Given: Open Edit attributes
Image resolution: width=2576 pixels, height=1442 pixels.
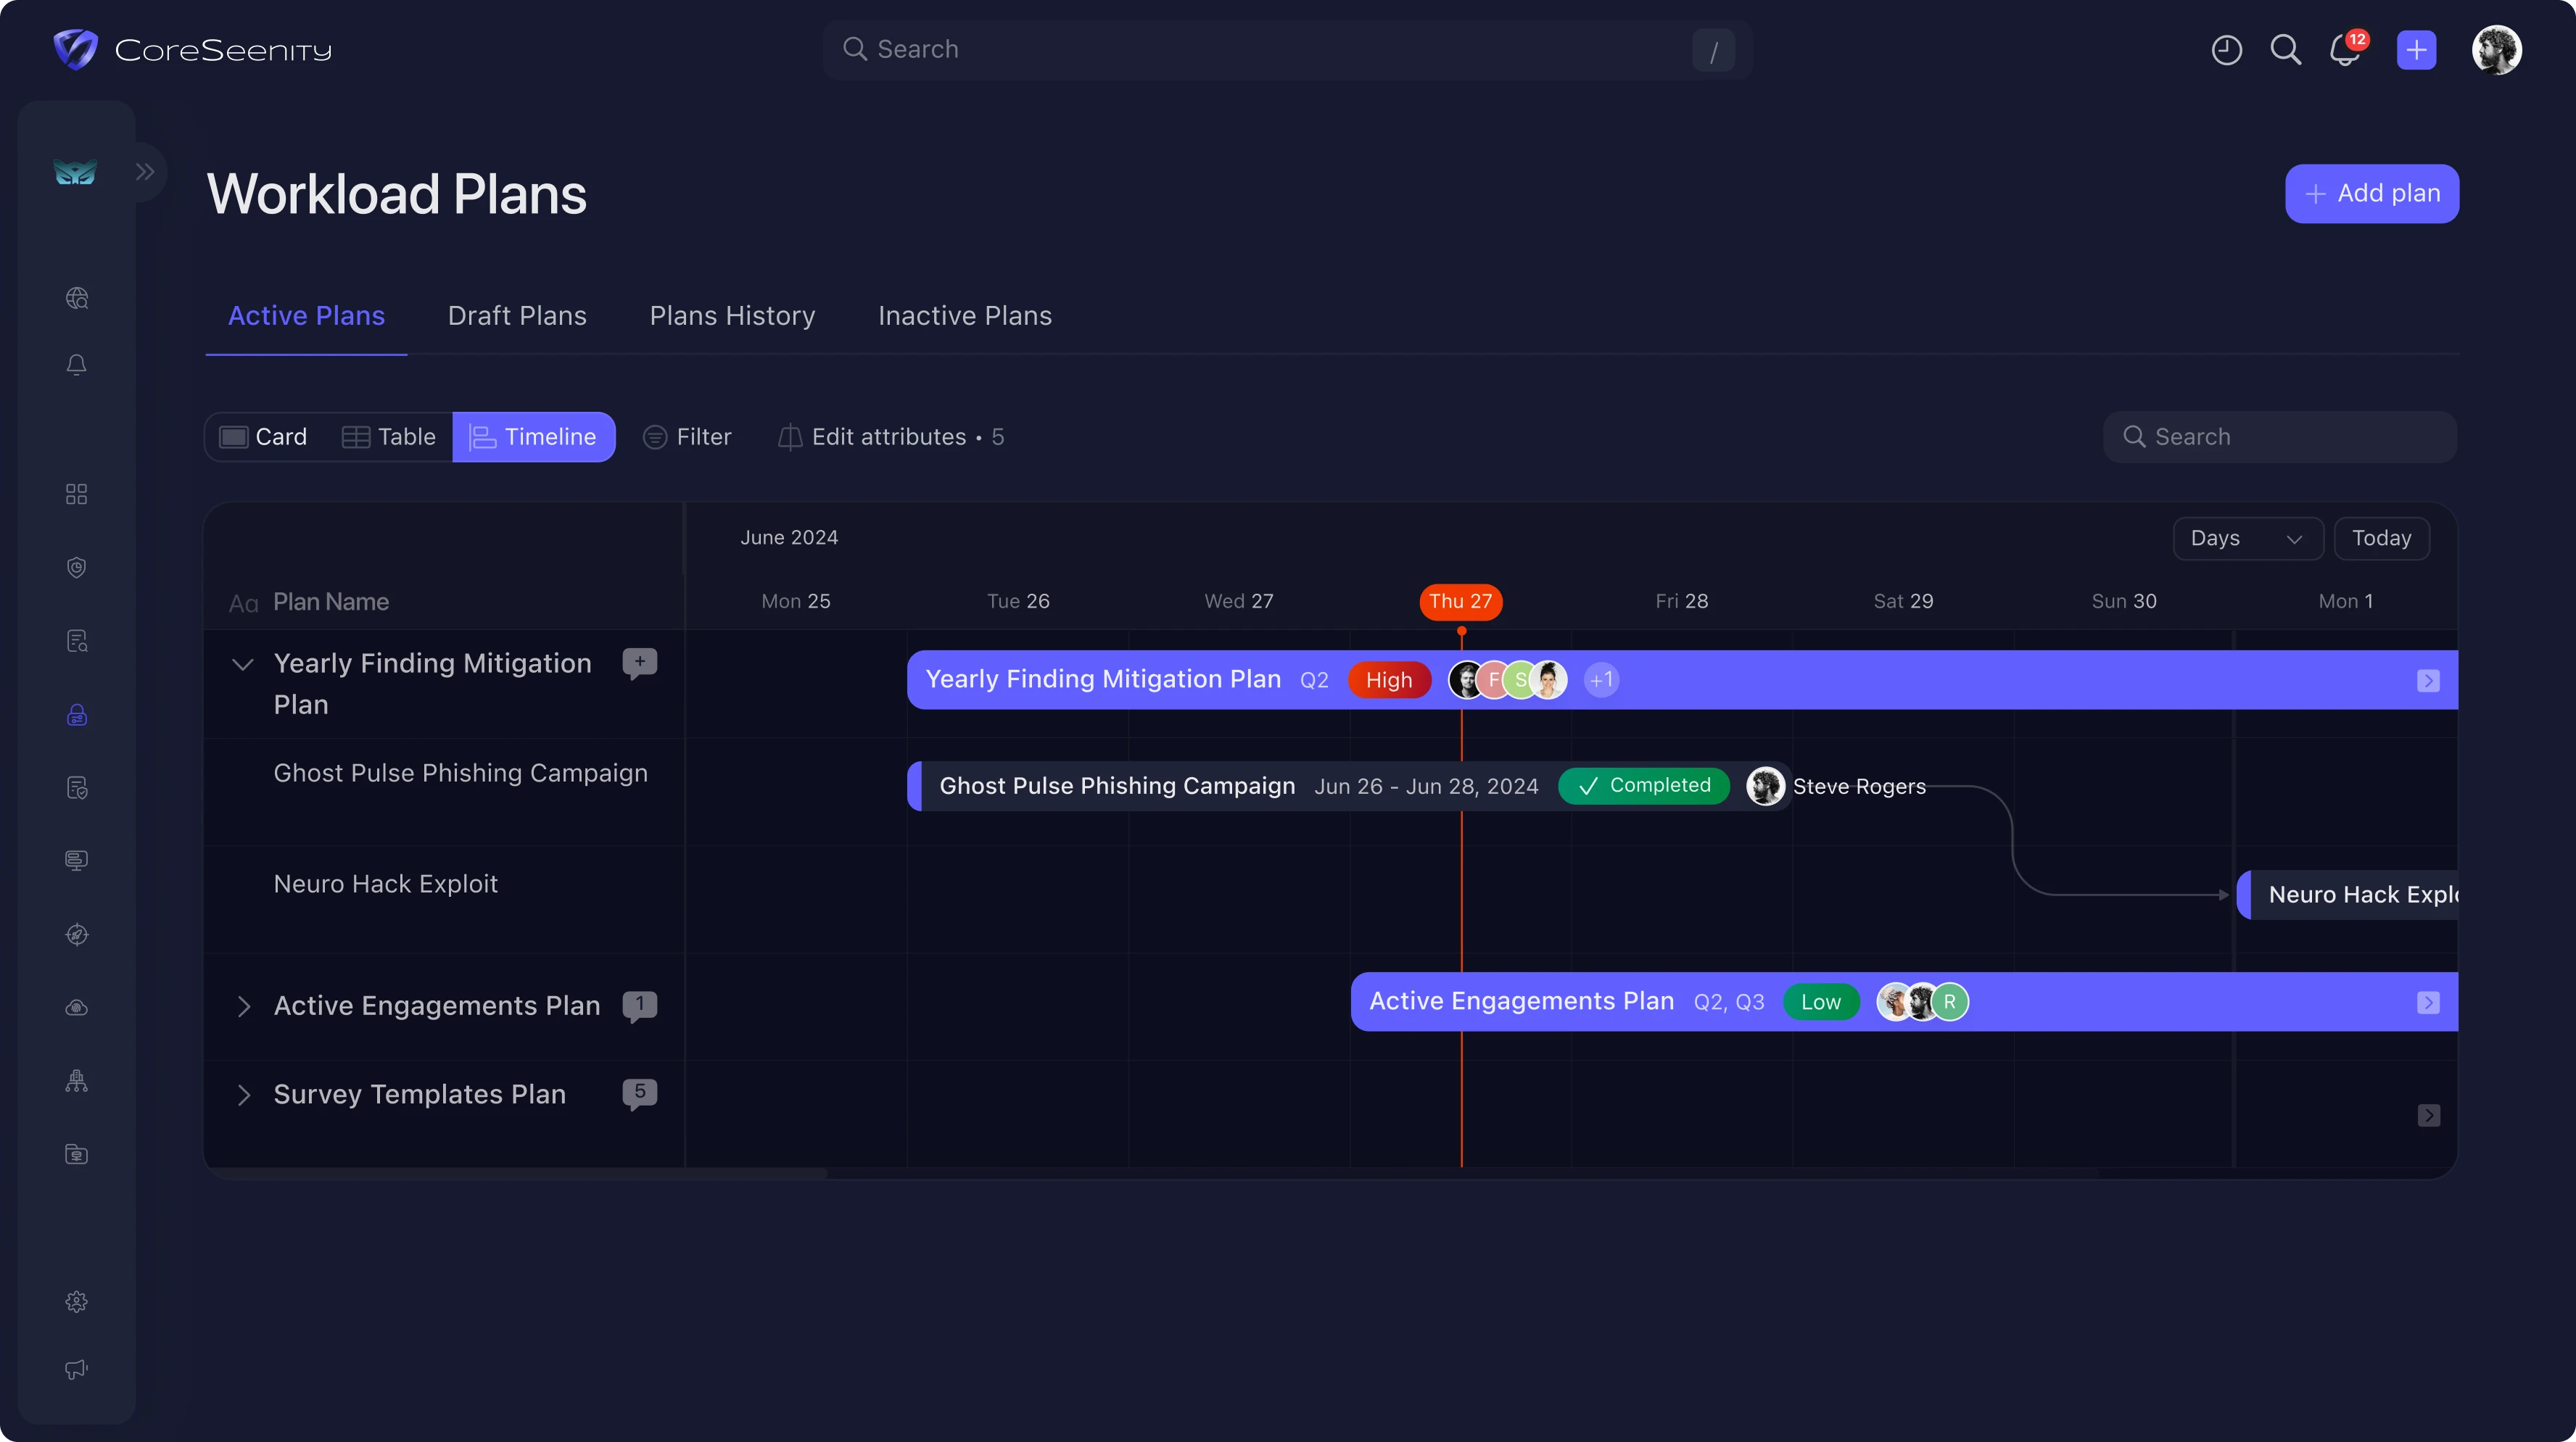Looking at the screenshot, I should [891, 437].
